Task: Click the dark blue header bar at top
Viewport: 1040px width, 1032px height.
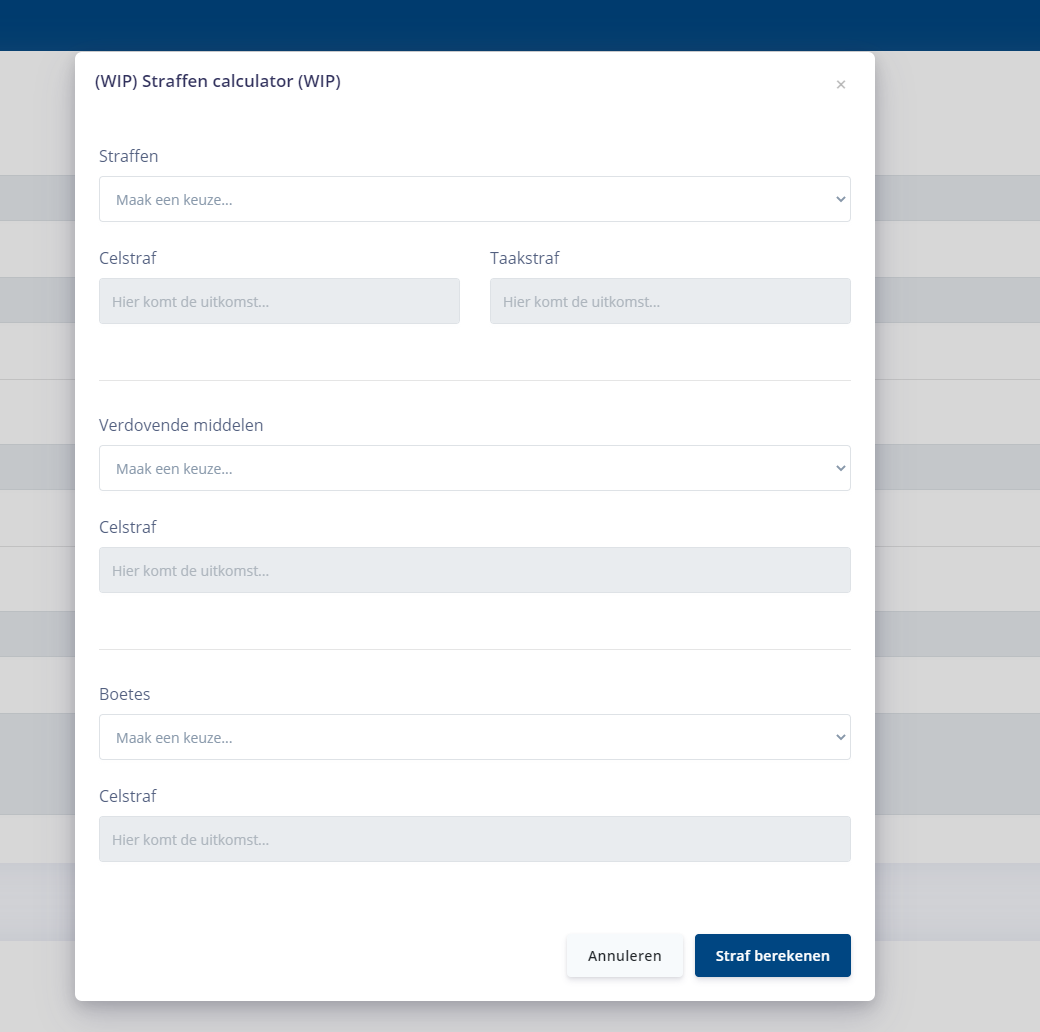Action: pyautogui.click(x=520, y=25)
